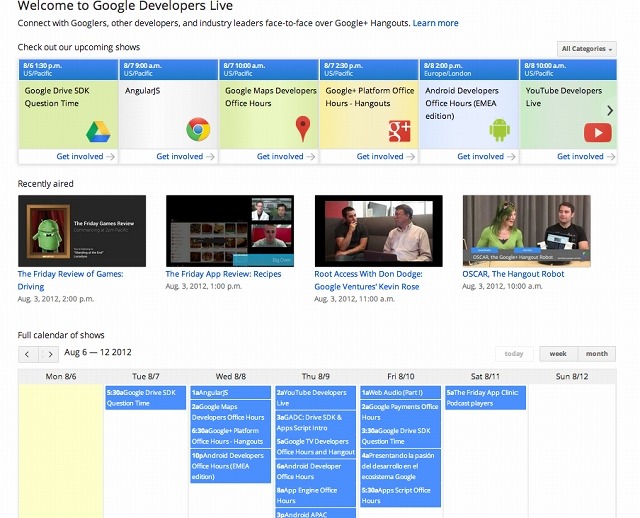This screenshot has height=518, width=640.
Task: Get involved in Google Drive SDK Question Time
Action: 85,156
